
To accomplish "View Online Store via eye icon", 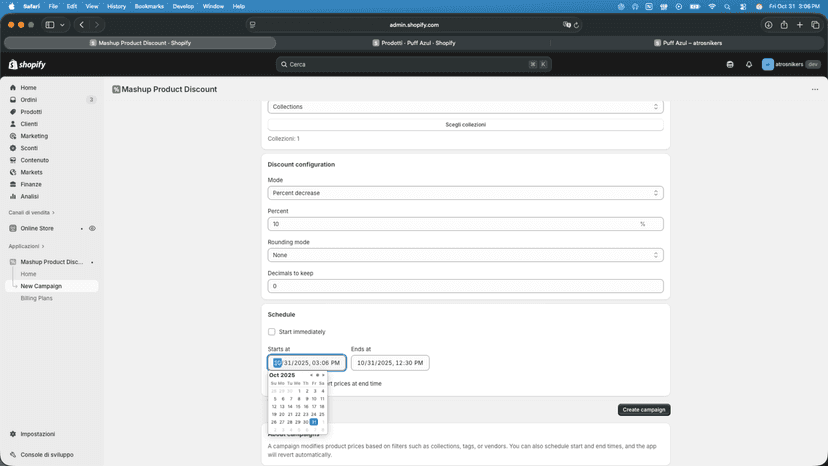I will coord(92,228).
